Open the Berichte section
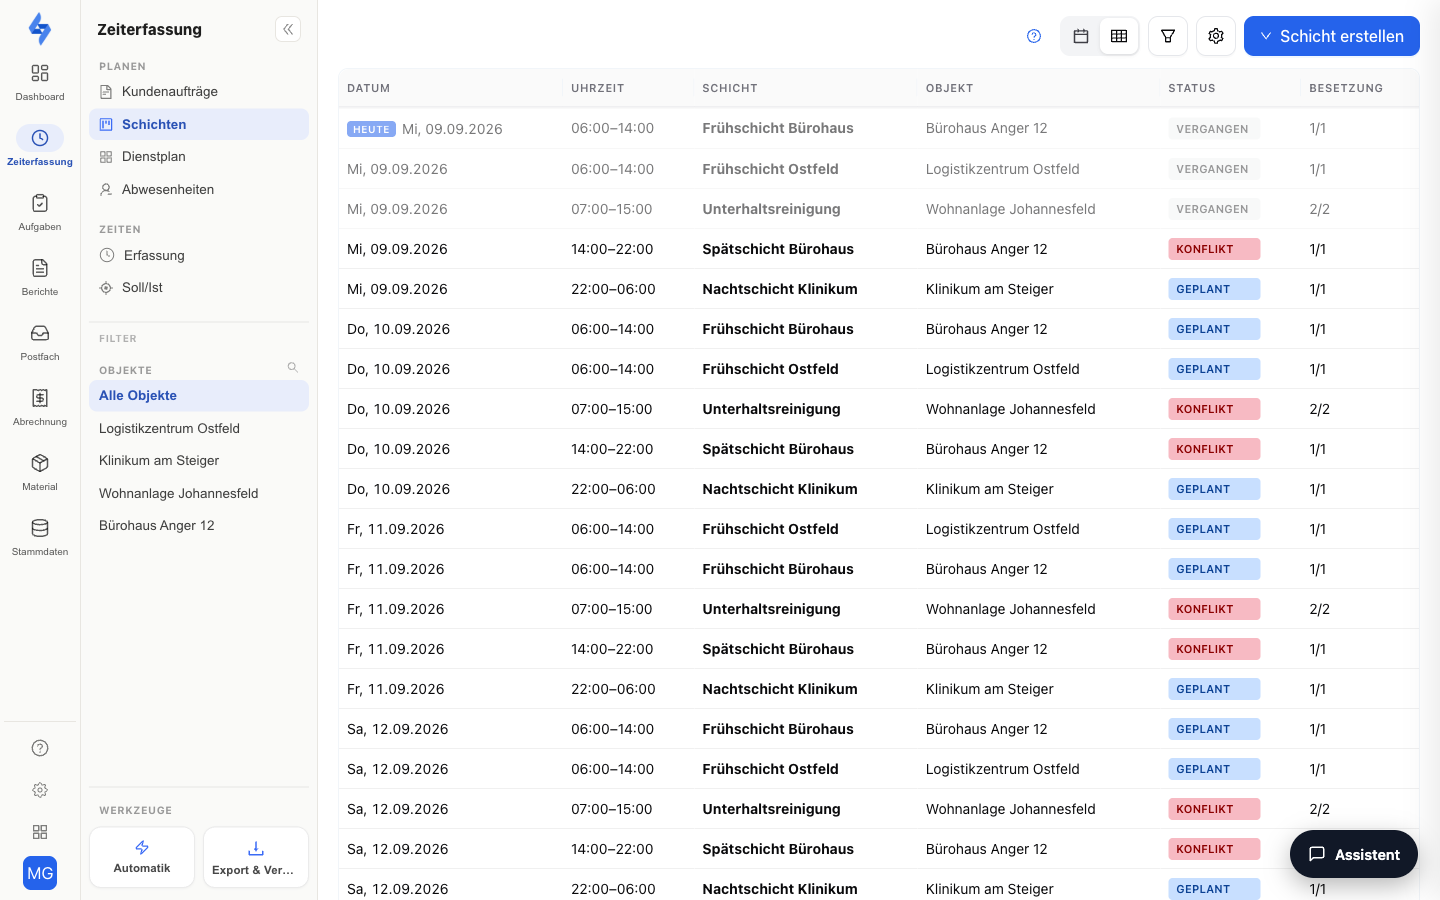 coord(40,277)
